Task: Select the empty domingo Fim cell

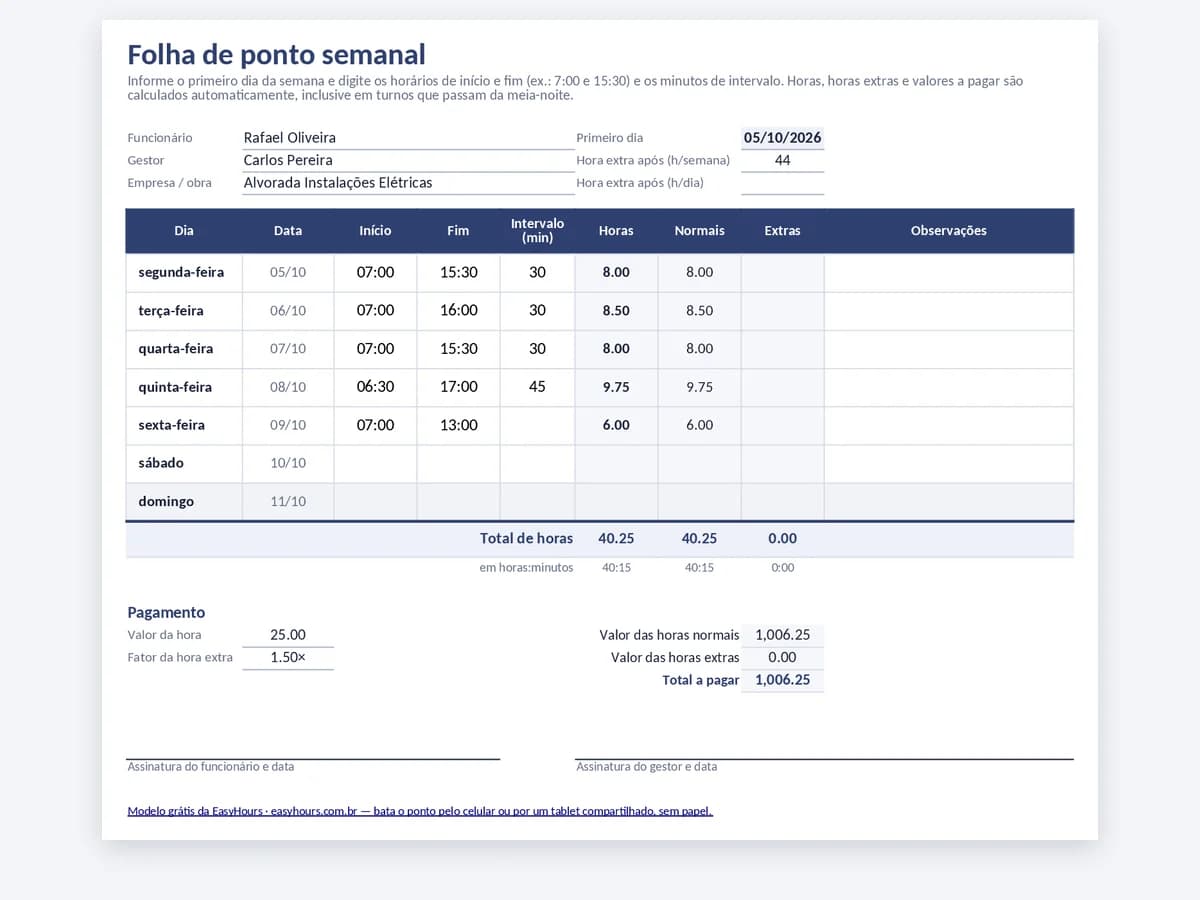Action: pyautogui.click(x=458, y=501)
